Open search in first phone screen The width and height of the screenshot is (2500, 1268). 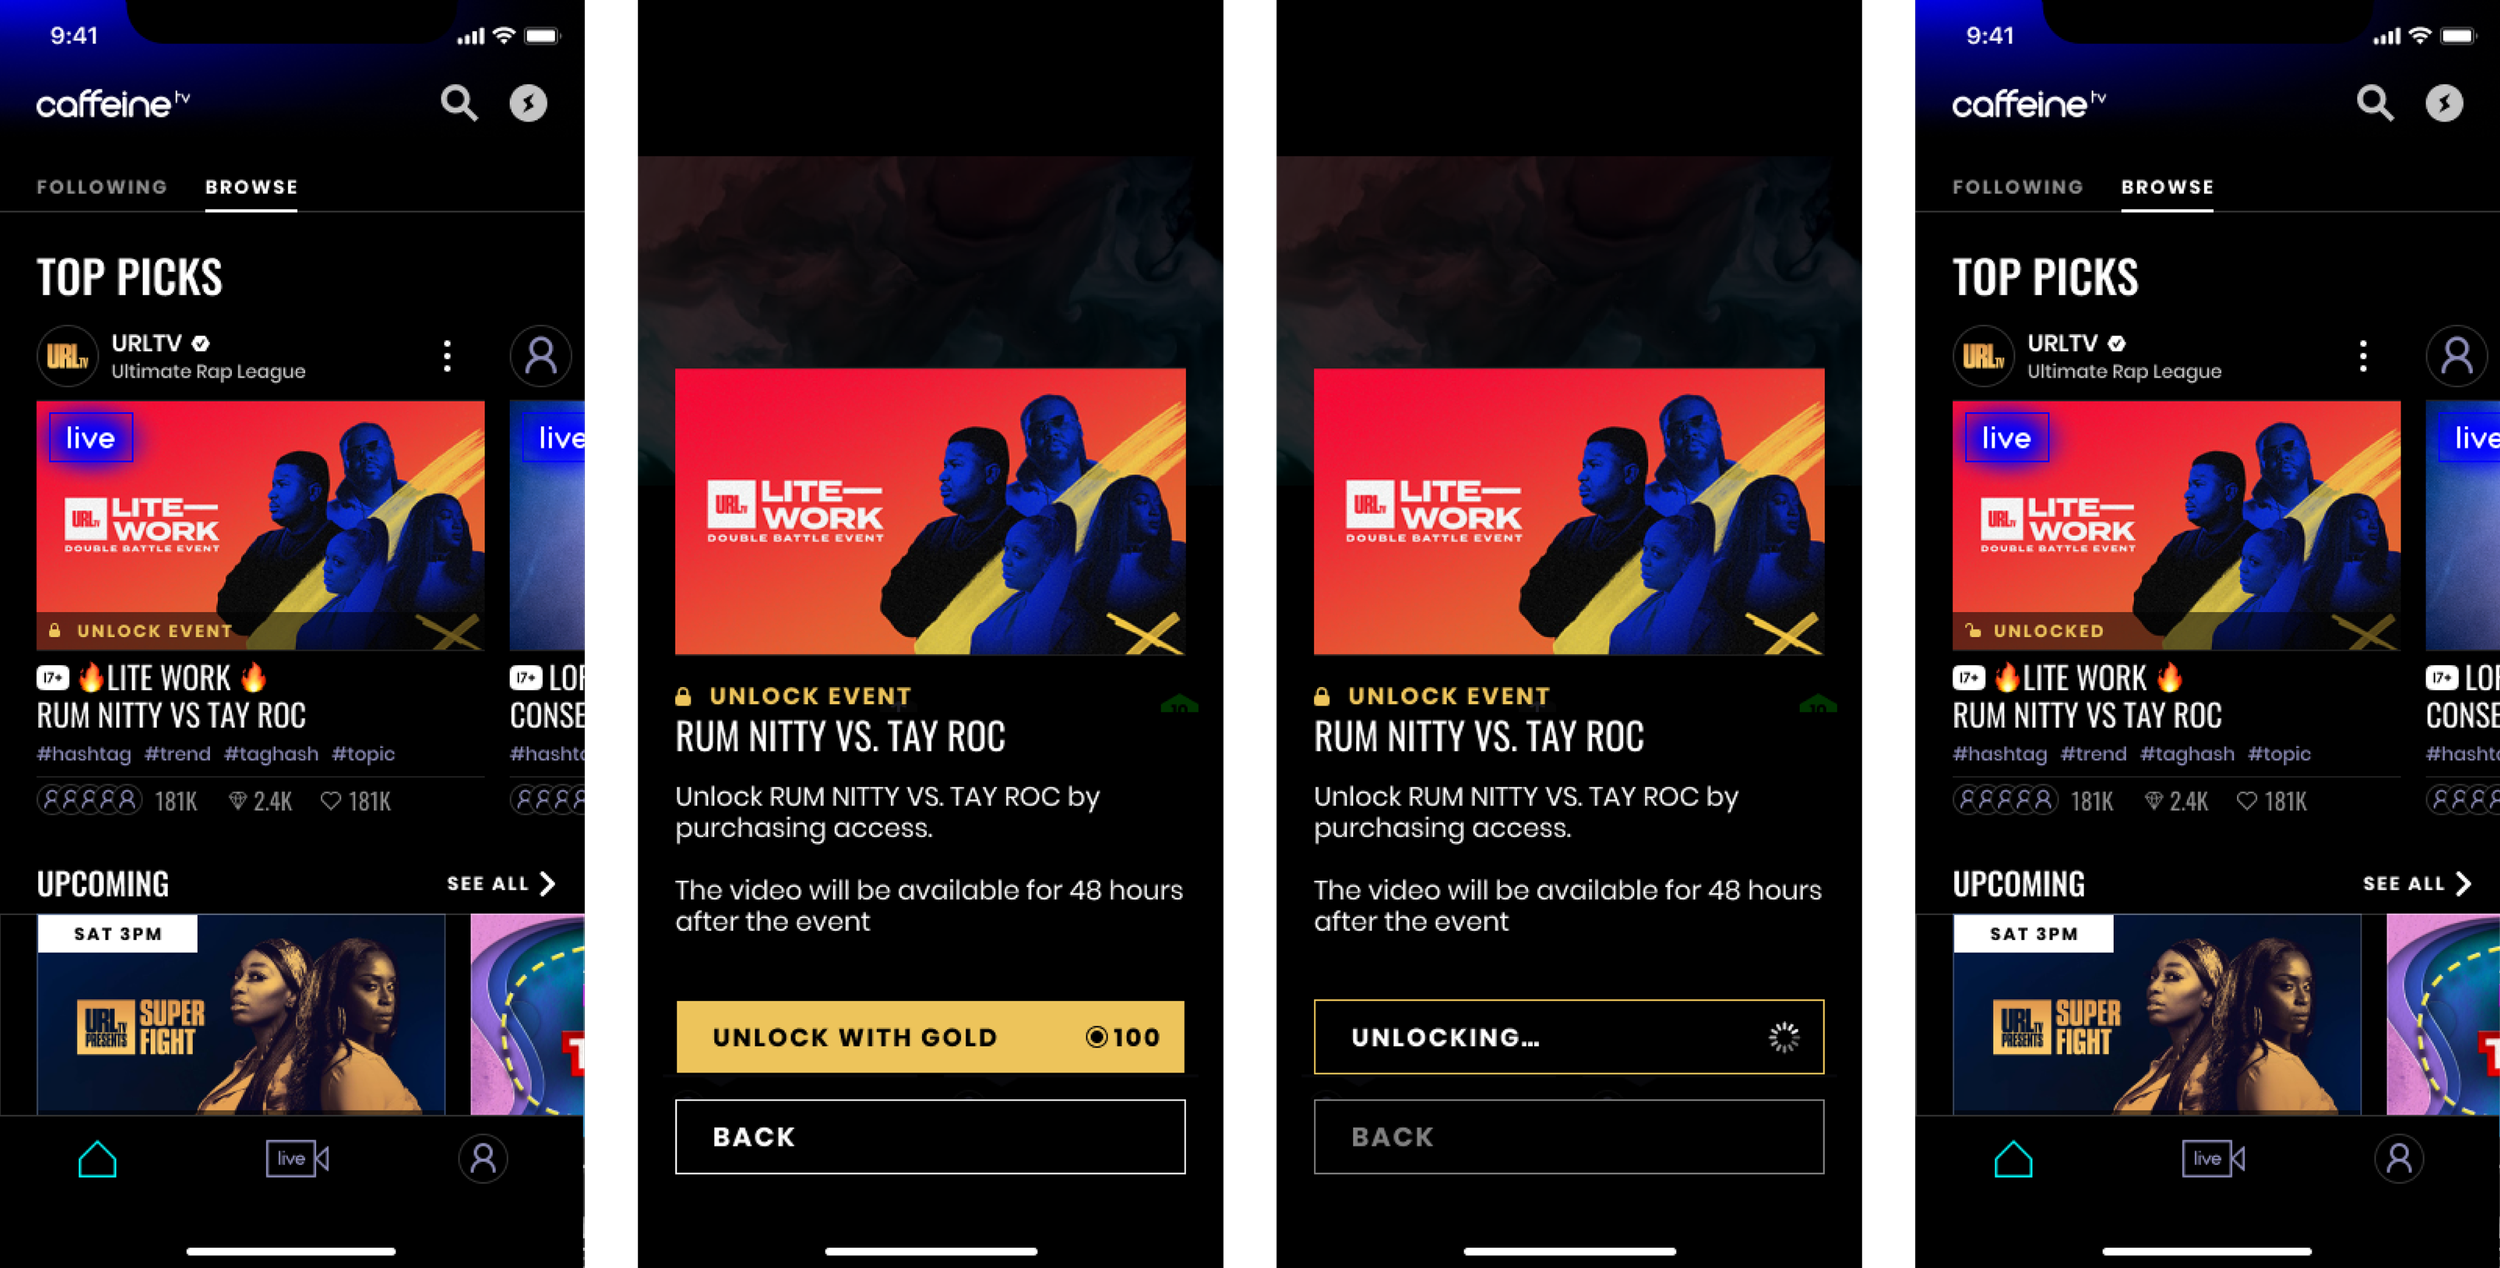459,103
